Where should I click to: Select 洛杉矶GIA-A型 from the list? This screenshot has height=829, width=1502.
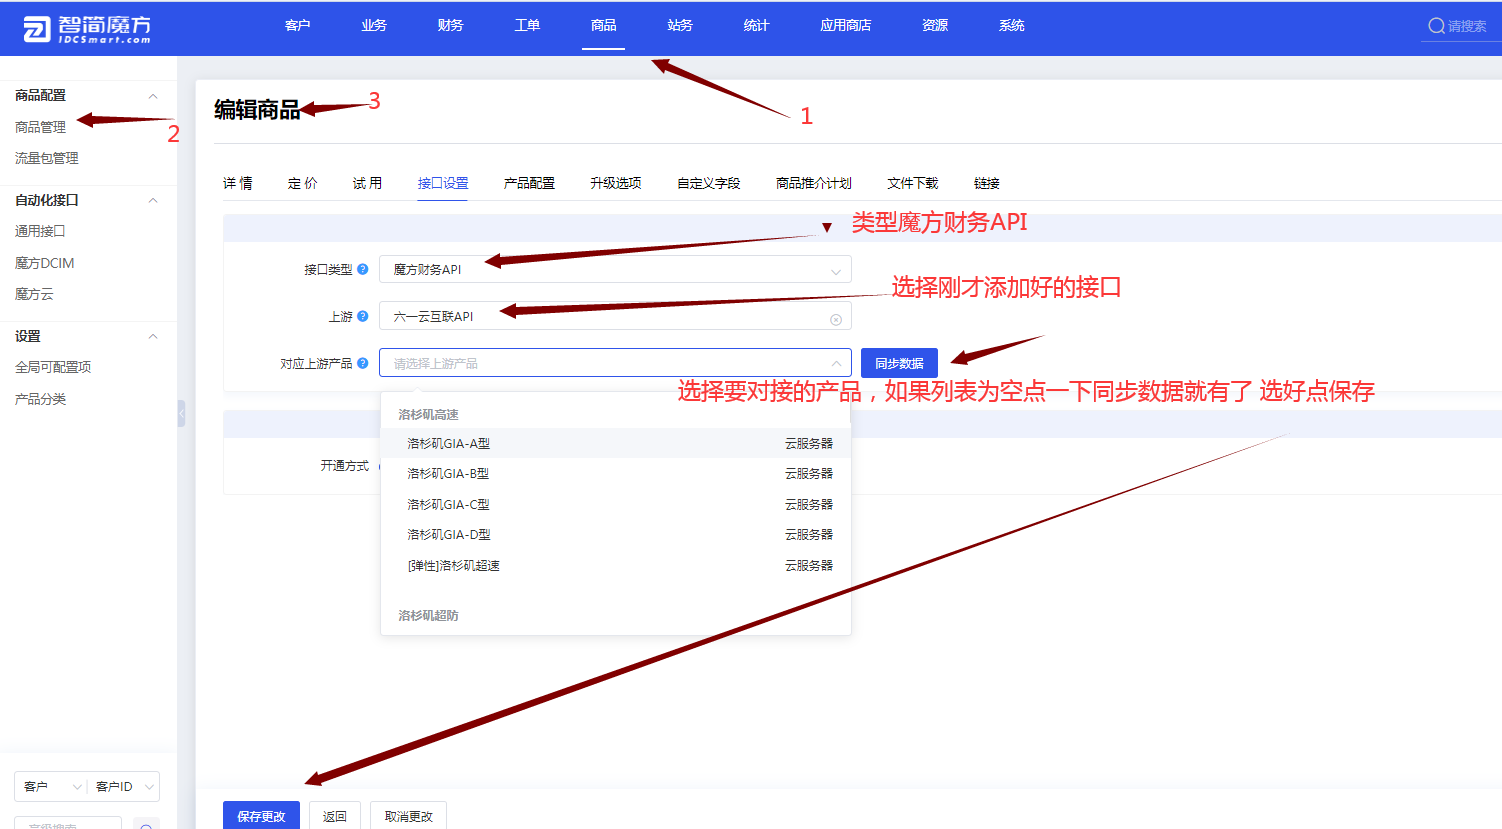click(616, 443)
